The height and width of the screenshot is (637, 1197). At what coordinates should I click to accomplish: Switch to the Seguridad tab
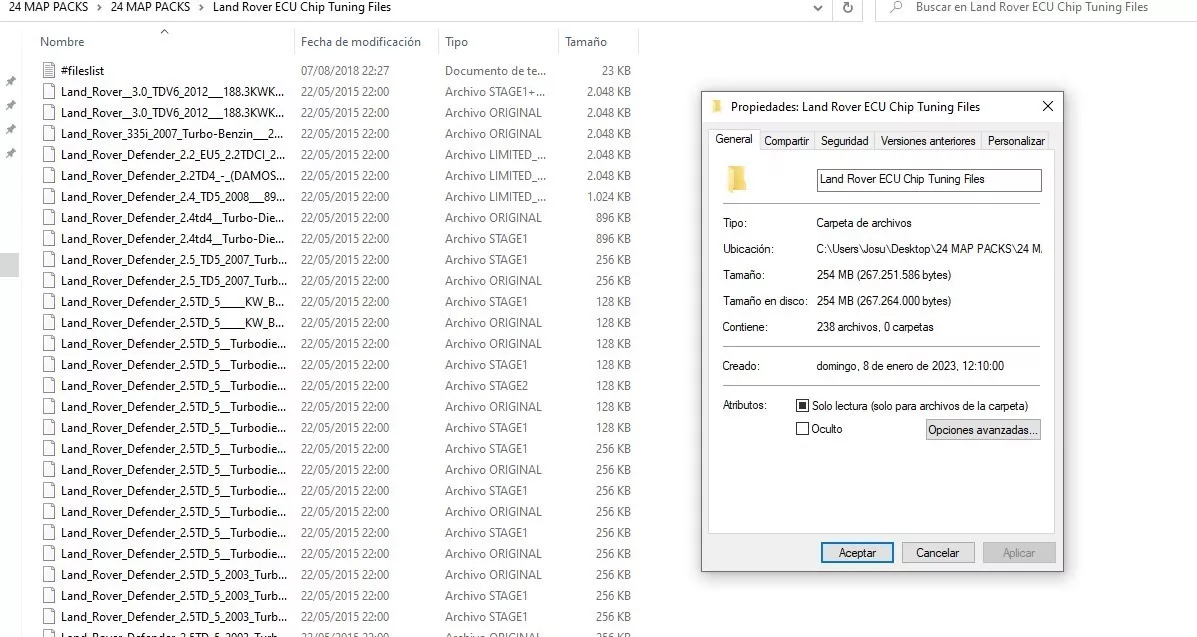click(x=844, y=141)
